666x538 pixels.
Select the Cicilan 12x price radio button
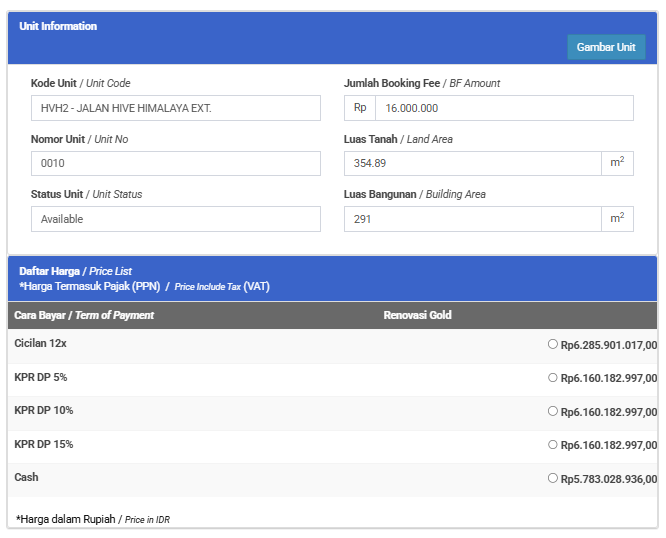coord(553,344)
